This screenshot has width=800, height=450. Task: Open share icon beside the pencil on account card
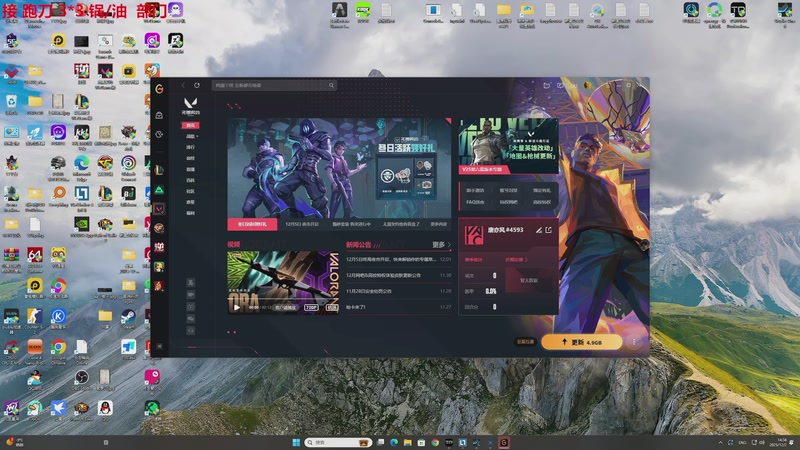[x=548, y=230]
